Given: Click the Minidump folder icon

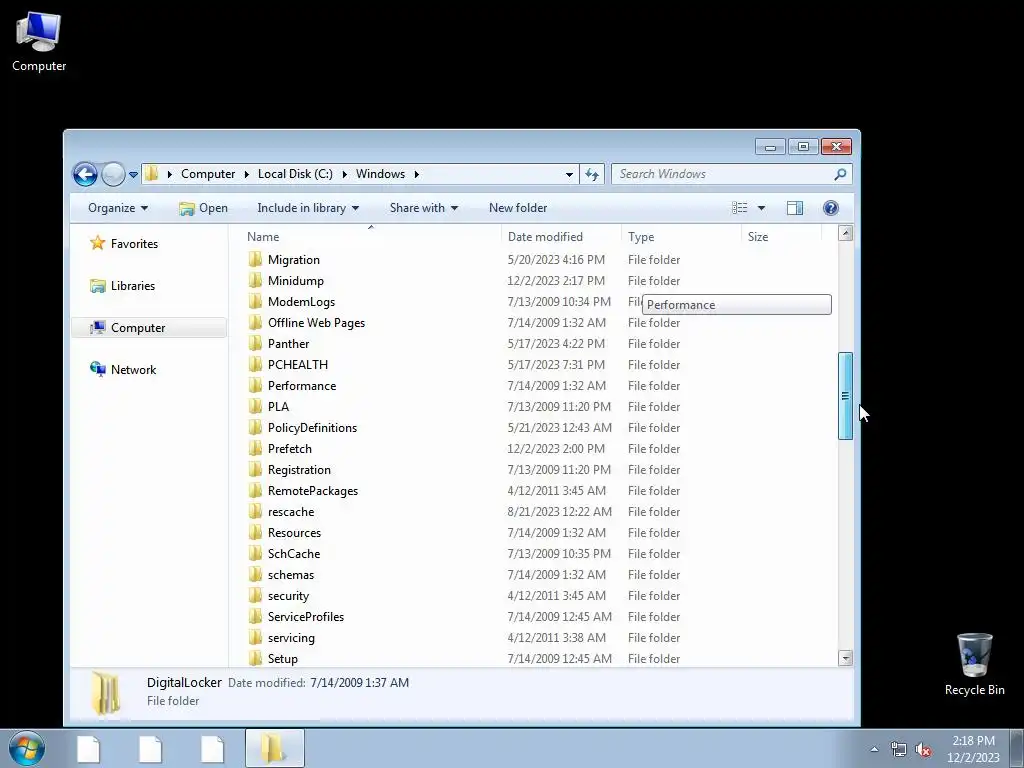Looking at the screenshot, I should point(255,280).
